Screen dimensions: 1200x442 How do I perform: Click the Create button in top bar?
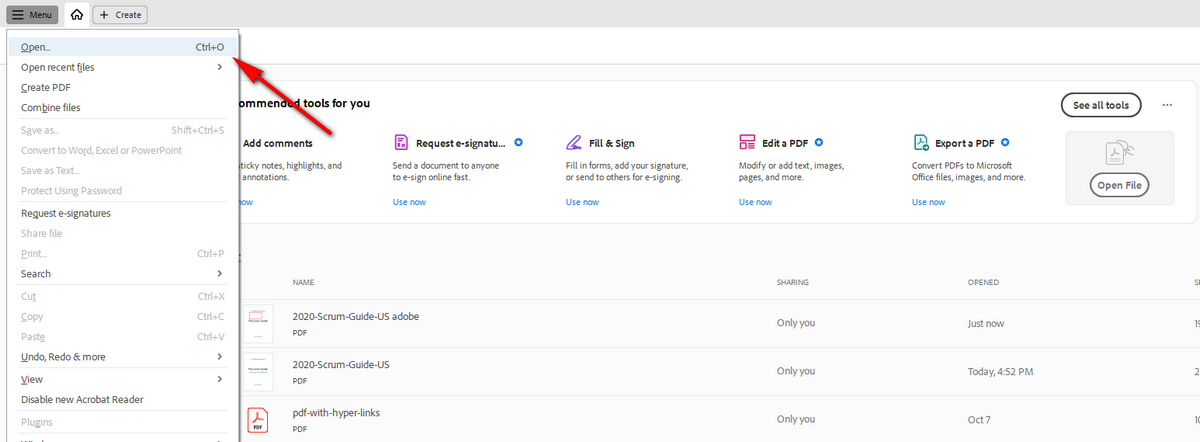120,15
